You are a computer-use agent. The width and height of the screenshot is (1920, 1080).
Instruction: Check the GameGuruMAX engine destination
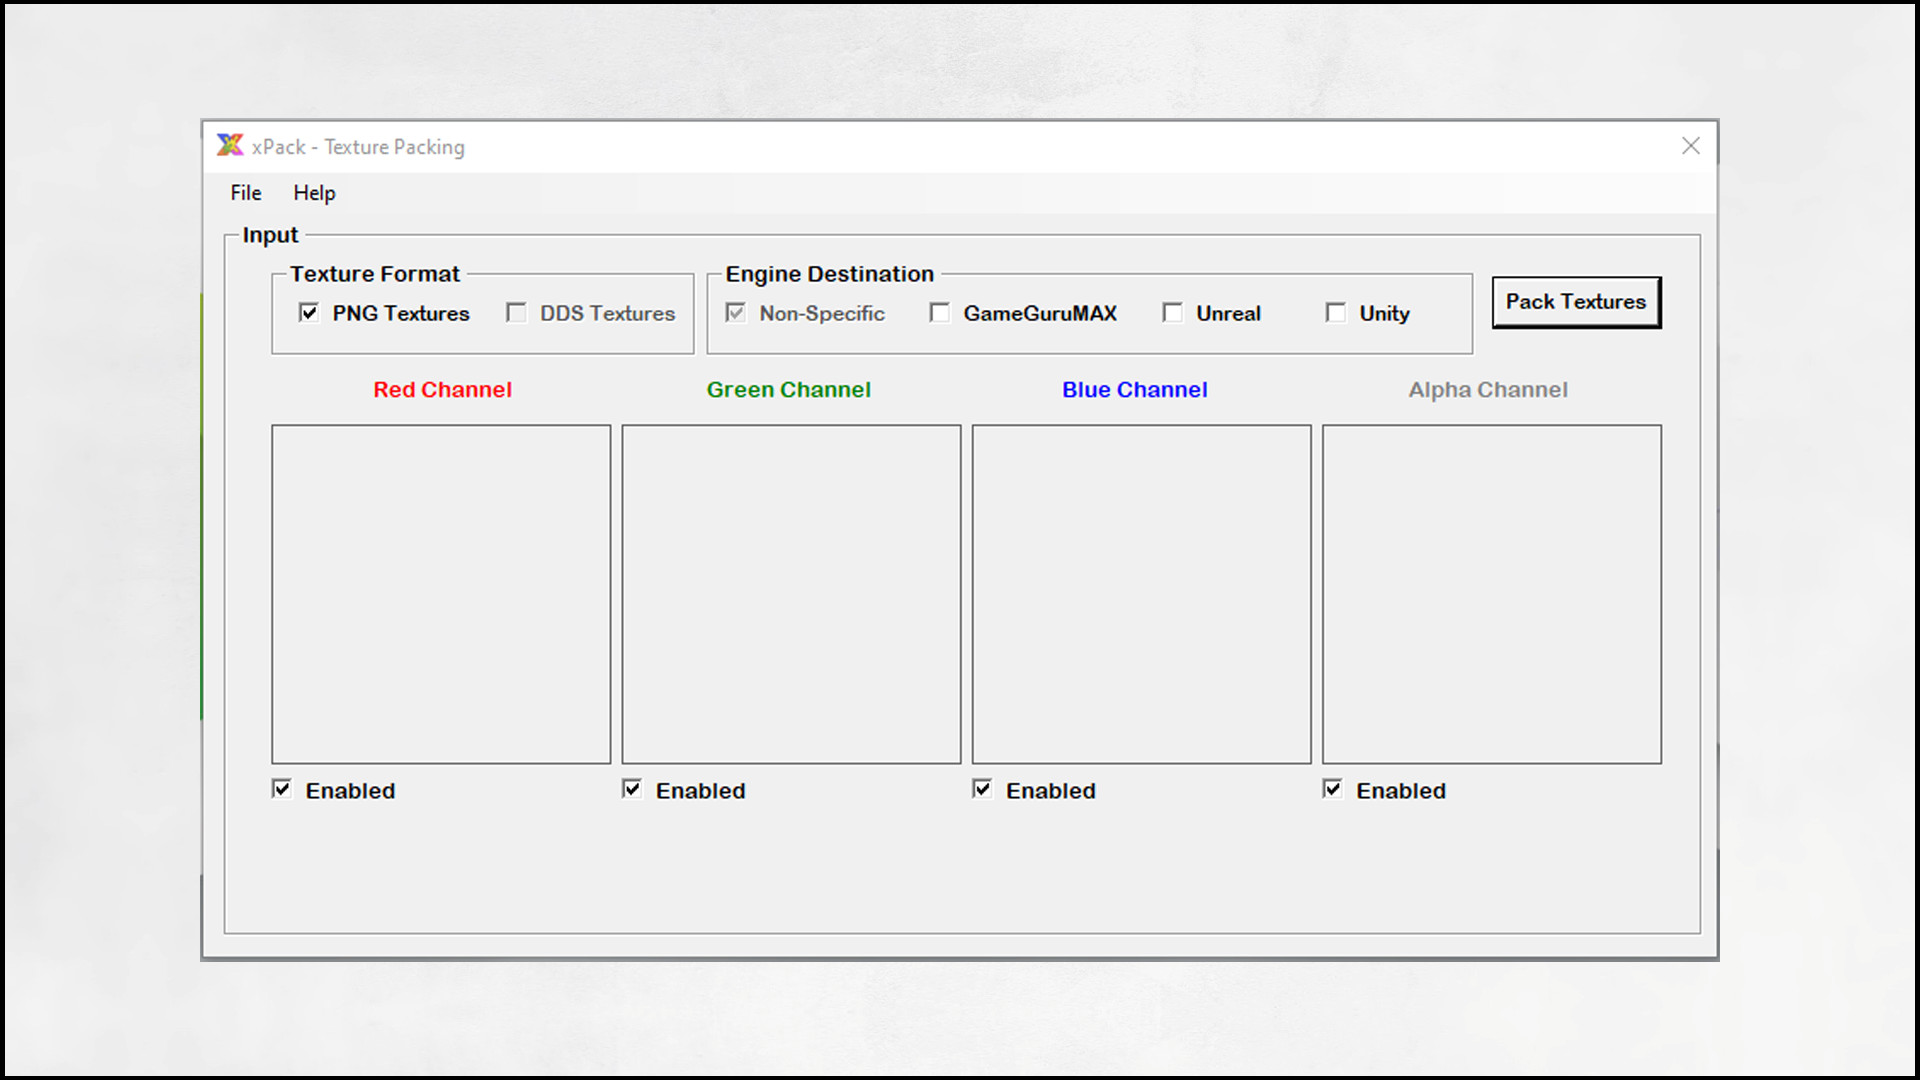(x=940, y=313)
